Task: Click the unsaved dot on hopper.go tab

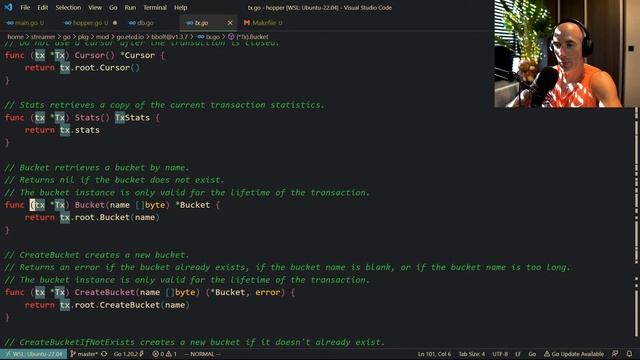Action: coord(115,23)
